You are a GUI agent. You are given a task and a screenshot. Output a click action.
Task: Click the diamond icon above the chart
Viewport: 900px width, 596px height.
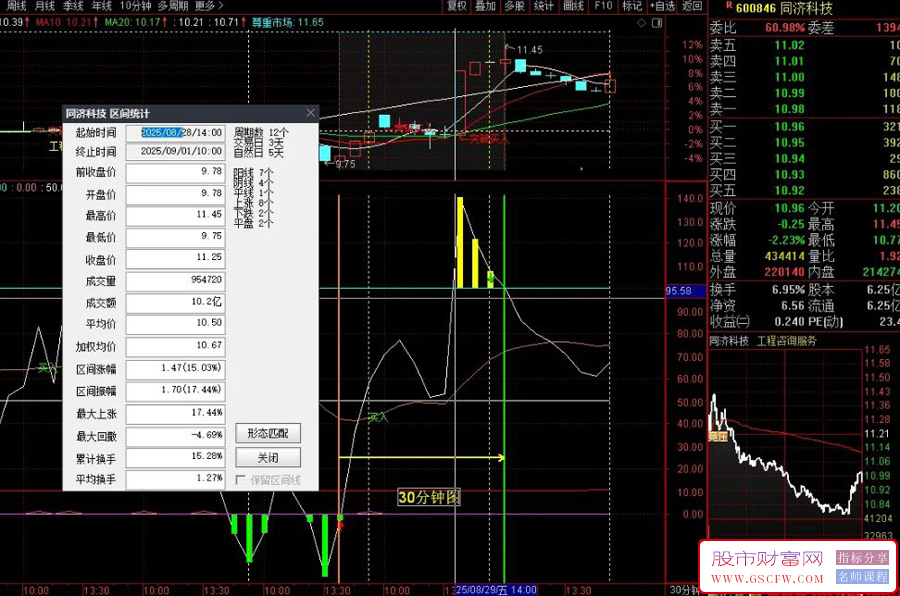click(641, 23)
